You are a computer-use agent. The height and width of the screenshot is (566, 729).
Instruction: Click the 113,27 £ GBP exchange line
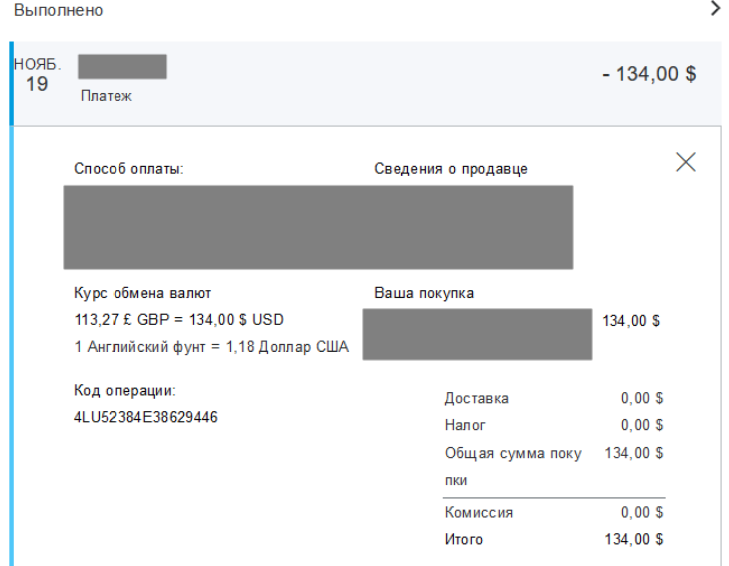(x=179, y=320)
